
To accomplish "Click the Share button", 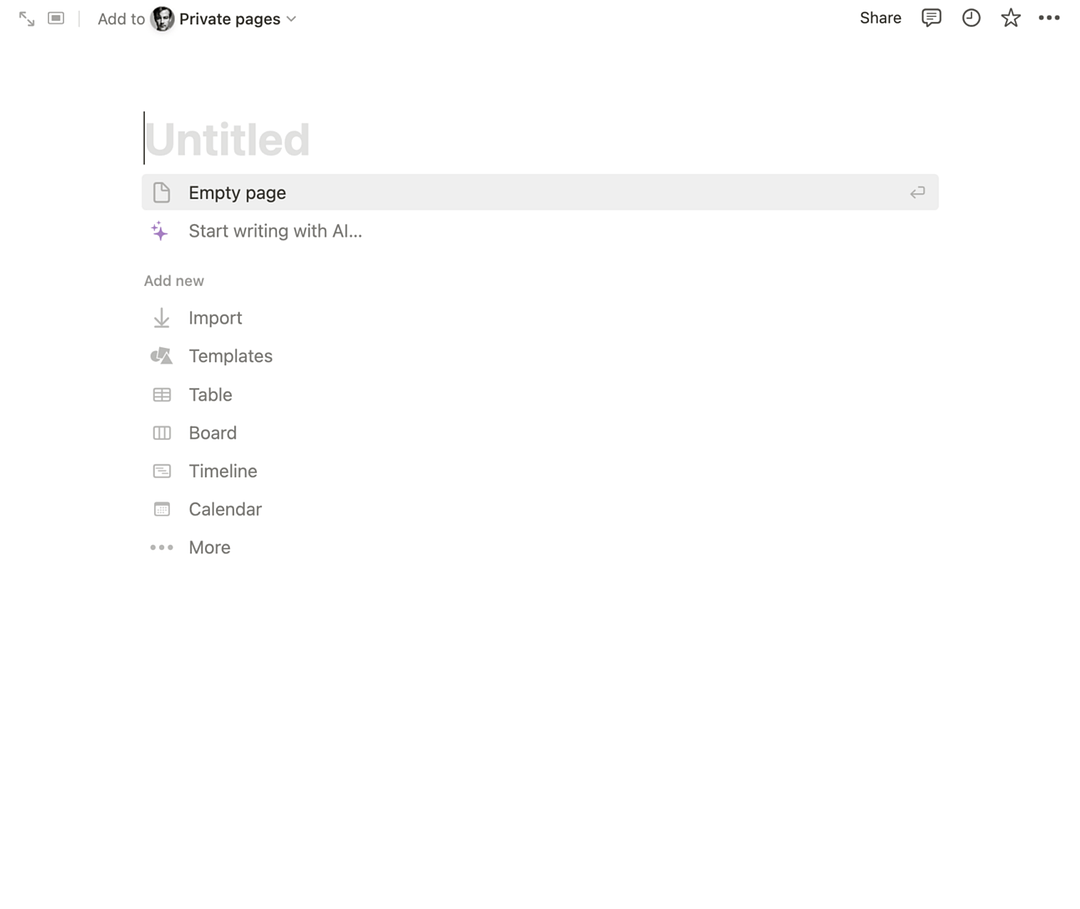I will click(880, 18).
